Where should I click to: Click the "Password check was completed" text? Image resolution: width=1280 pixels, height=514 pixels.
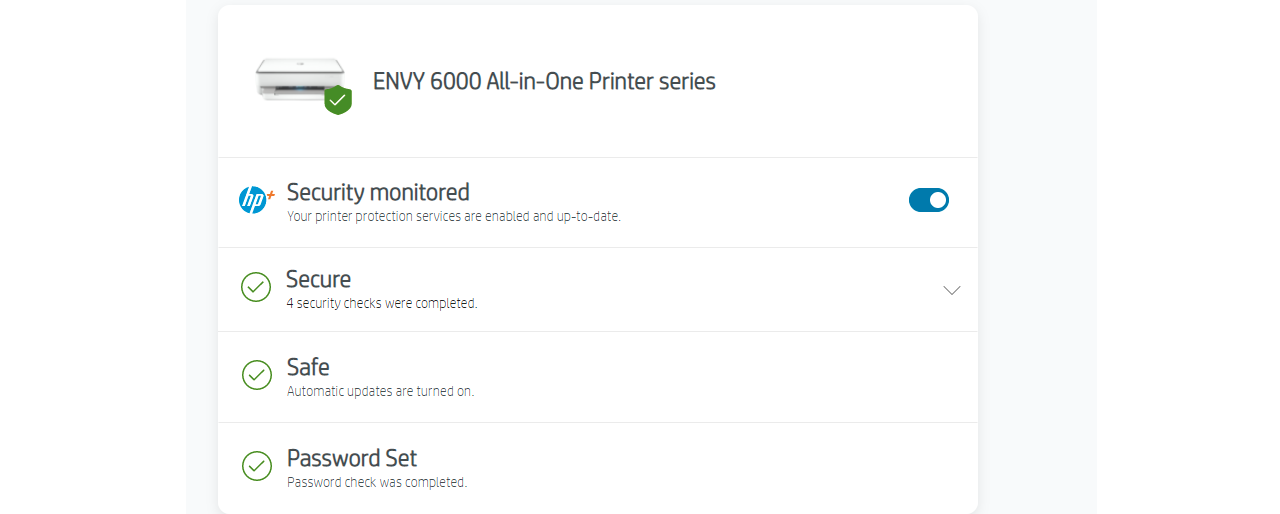click(x=377, y=482)
